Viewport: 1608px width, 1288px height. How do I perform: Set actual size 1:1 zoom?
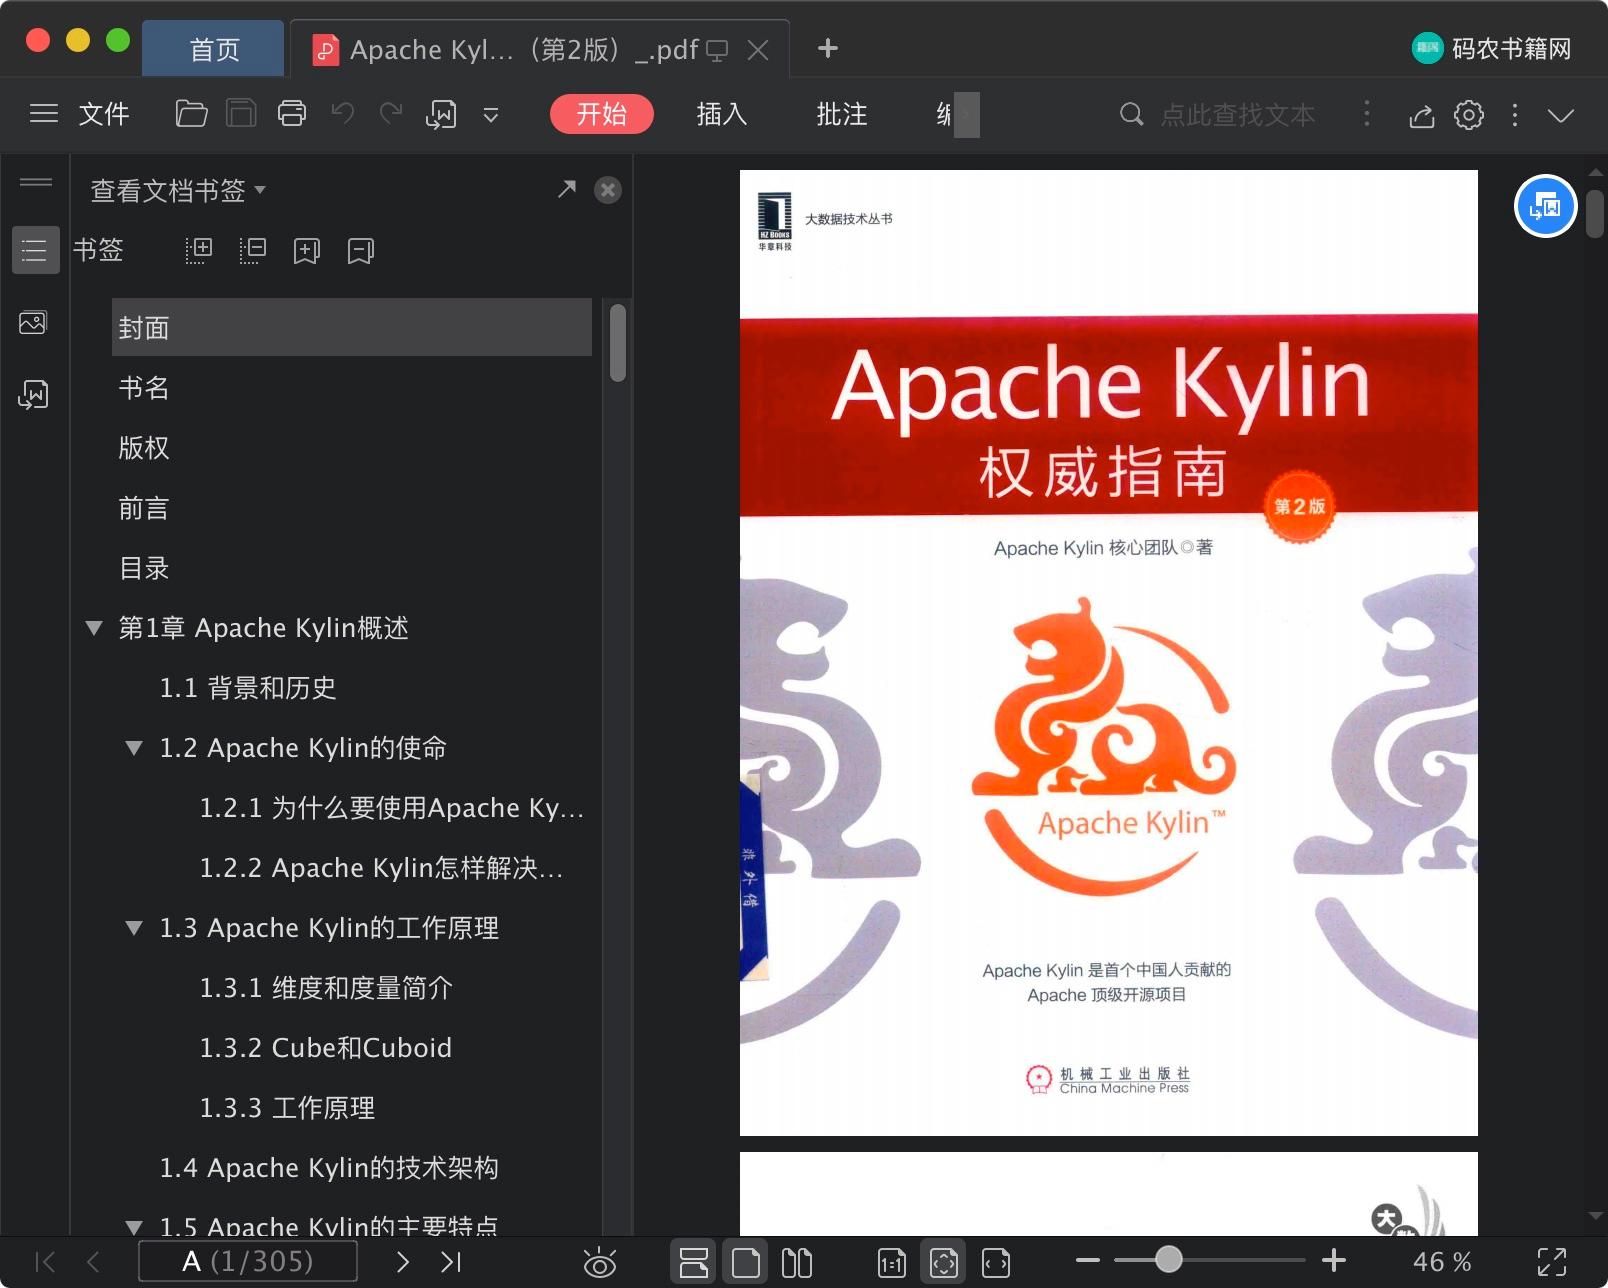(x=891, y=1263)
